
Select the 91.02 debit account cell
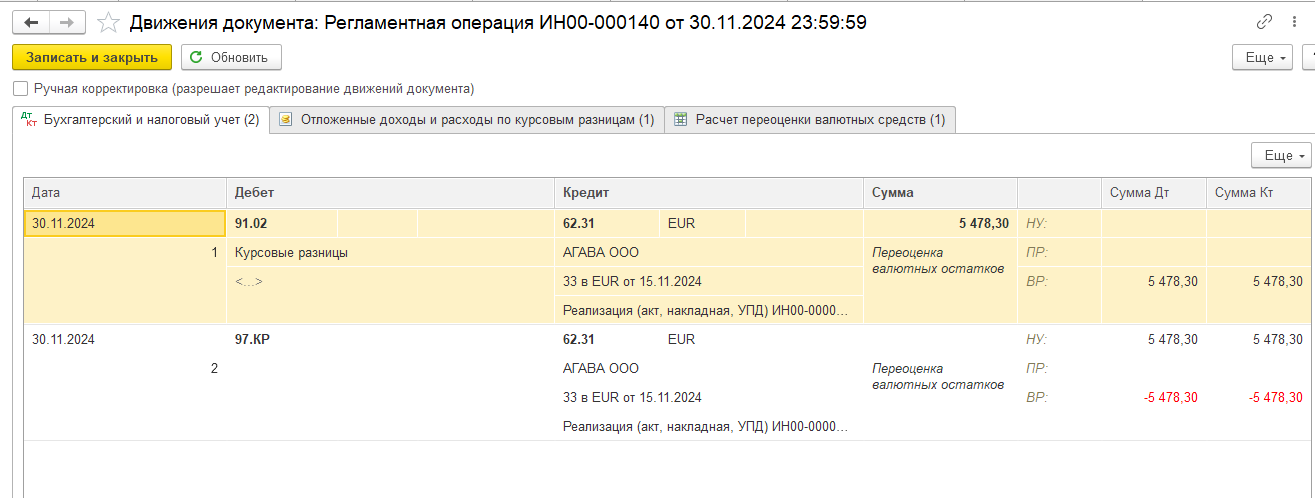coord(251,224)
